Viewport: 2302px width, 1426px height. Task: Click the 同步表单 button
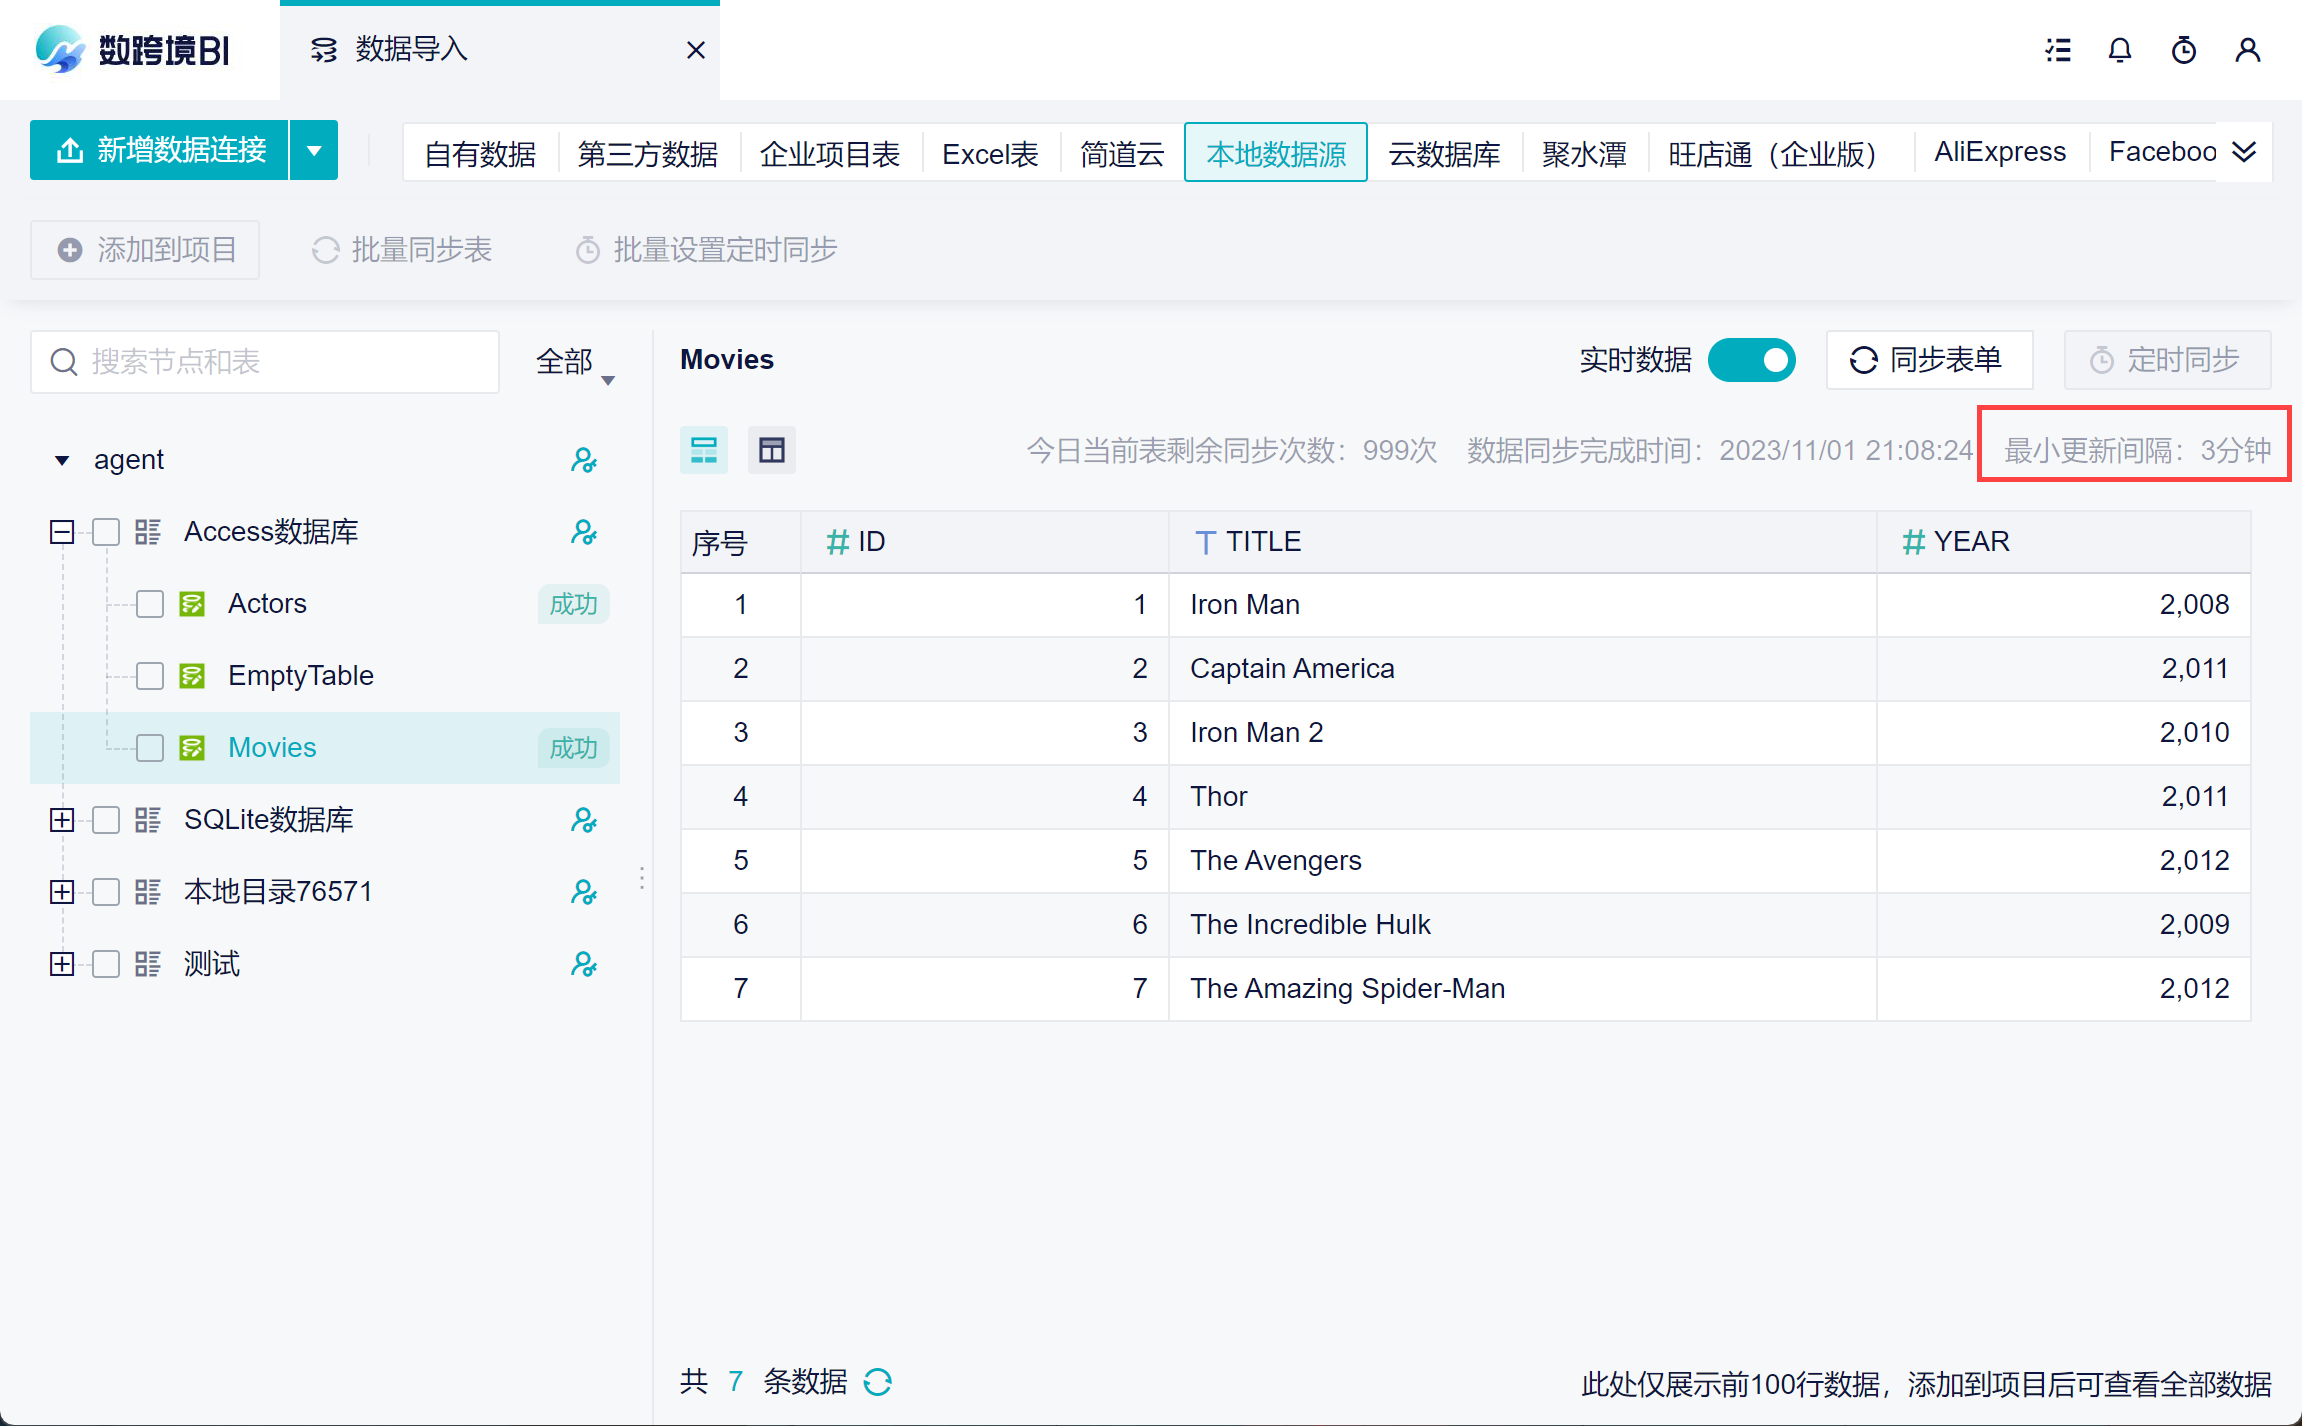point(1928,360)
